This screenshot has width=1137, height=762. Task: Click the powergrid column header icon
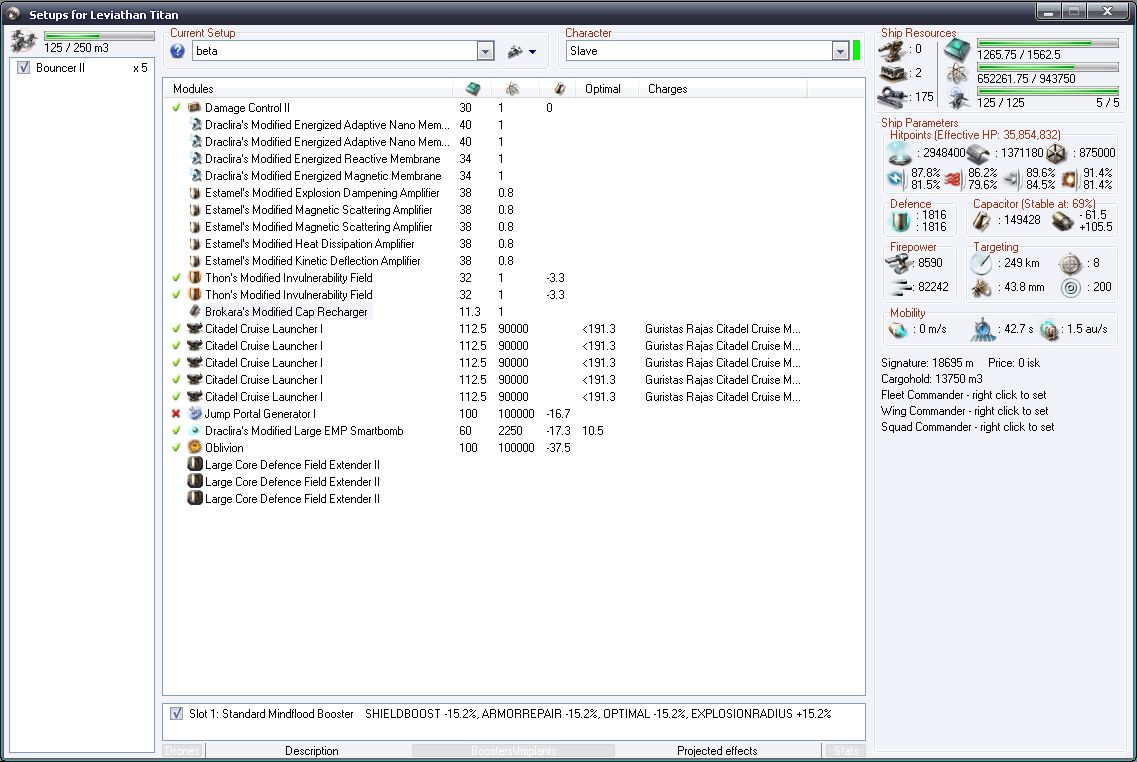(x=512, y=88)
